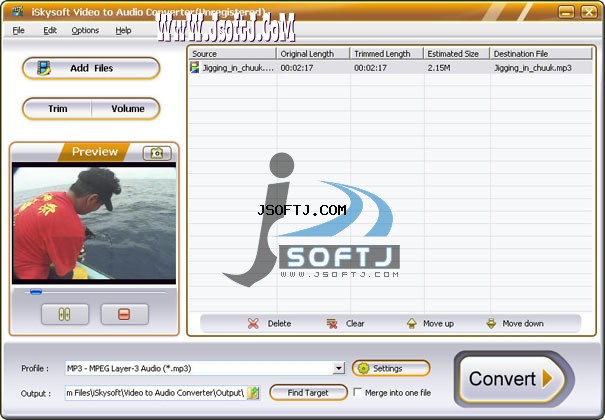The height and width of the screenshot is (420, 605).
Task: Open the Volume adjustment
Action: pos(126,109)
